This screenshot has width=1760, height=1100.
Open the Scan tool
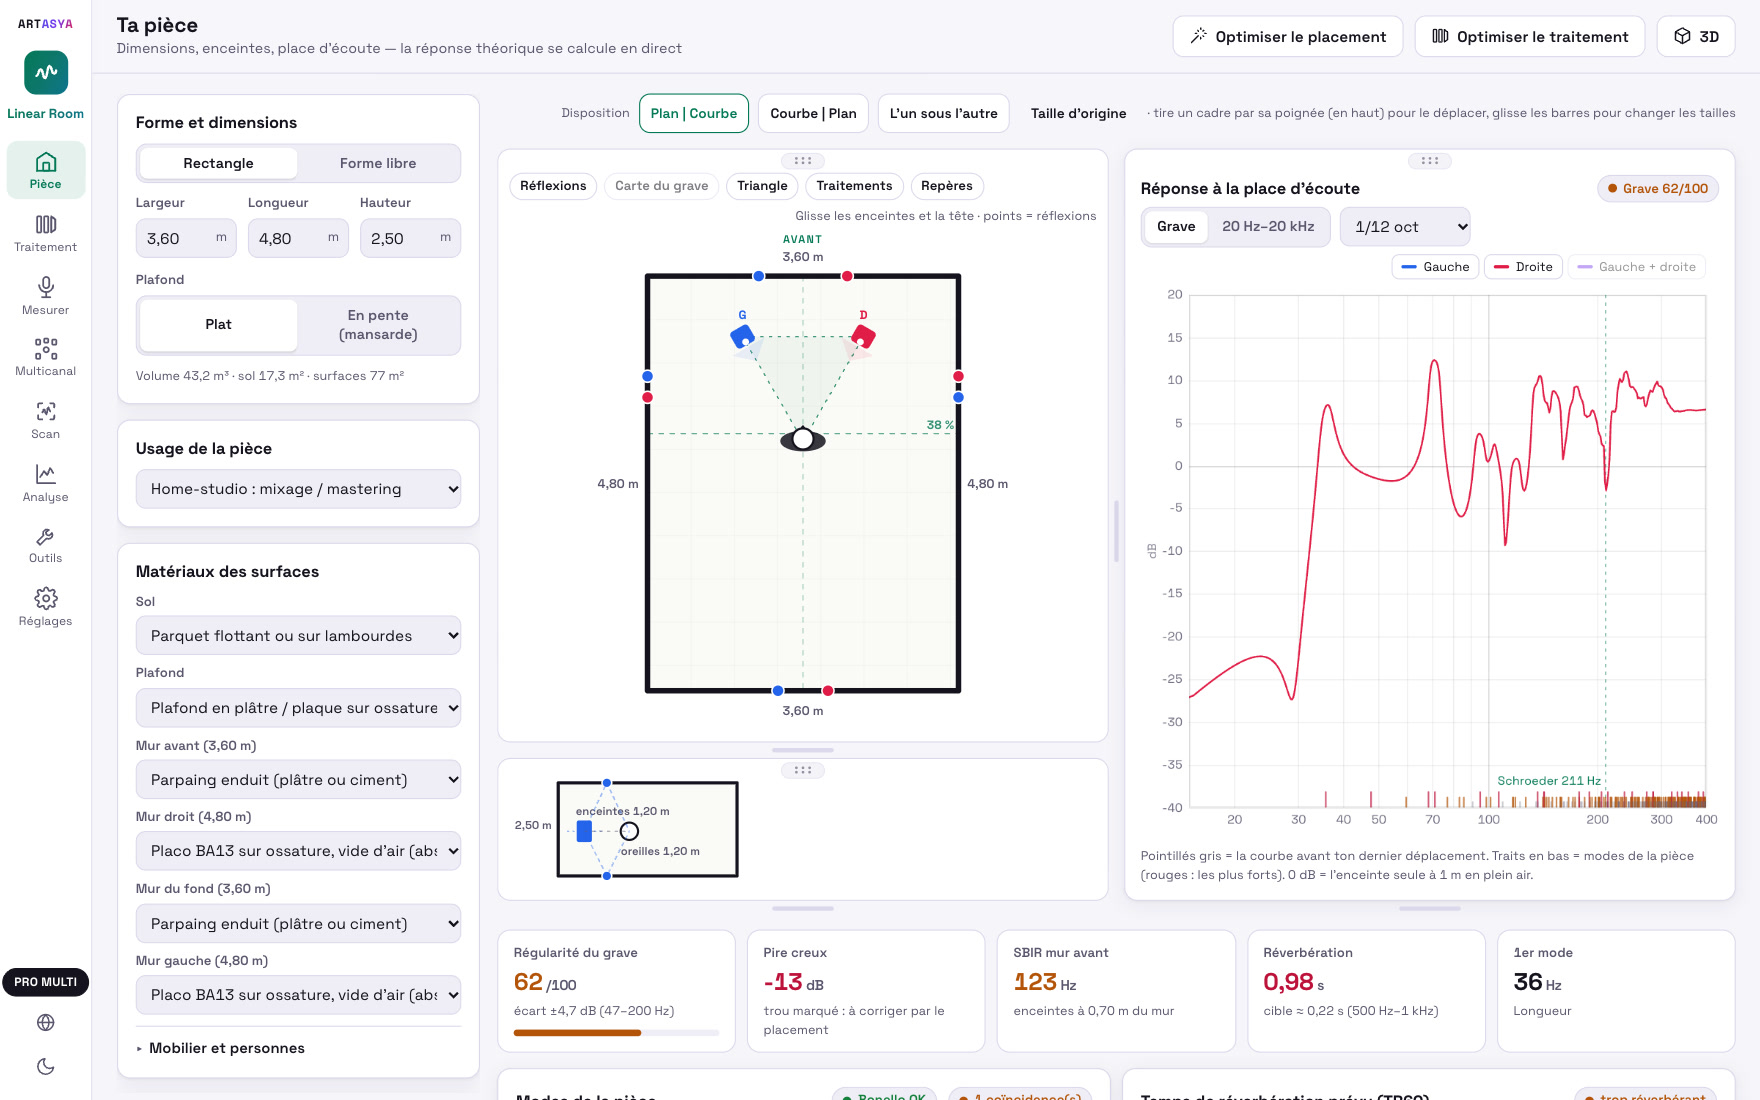click(45, 421)
